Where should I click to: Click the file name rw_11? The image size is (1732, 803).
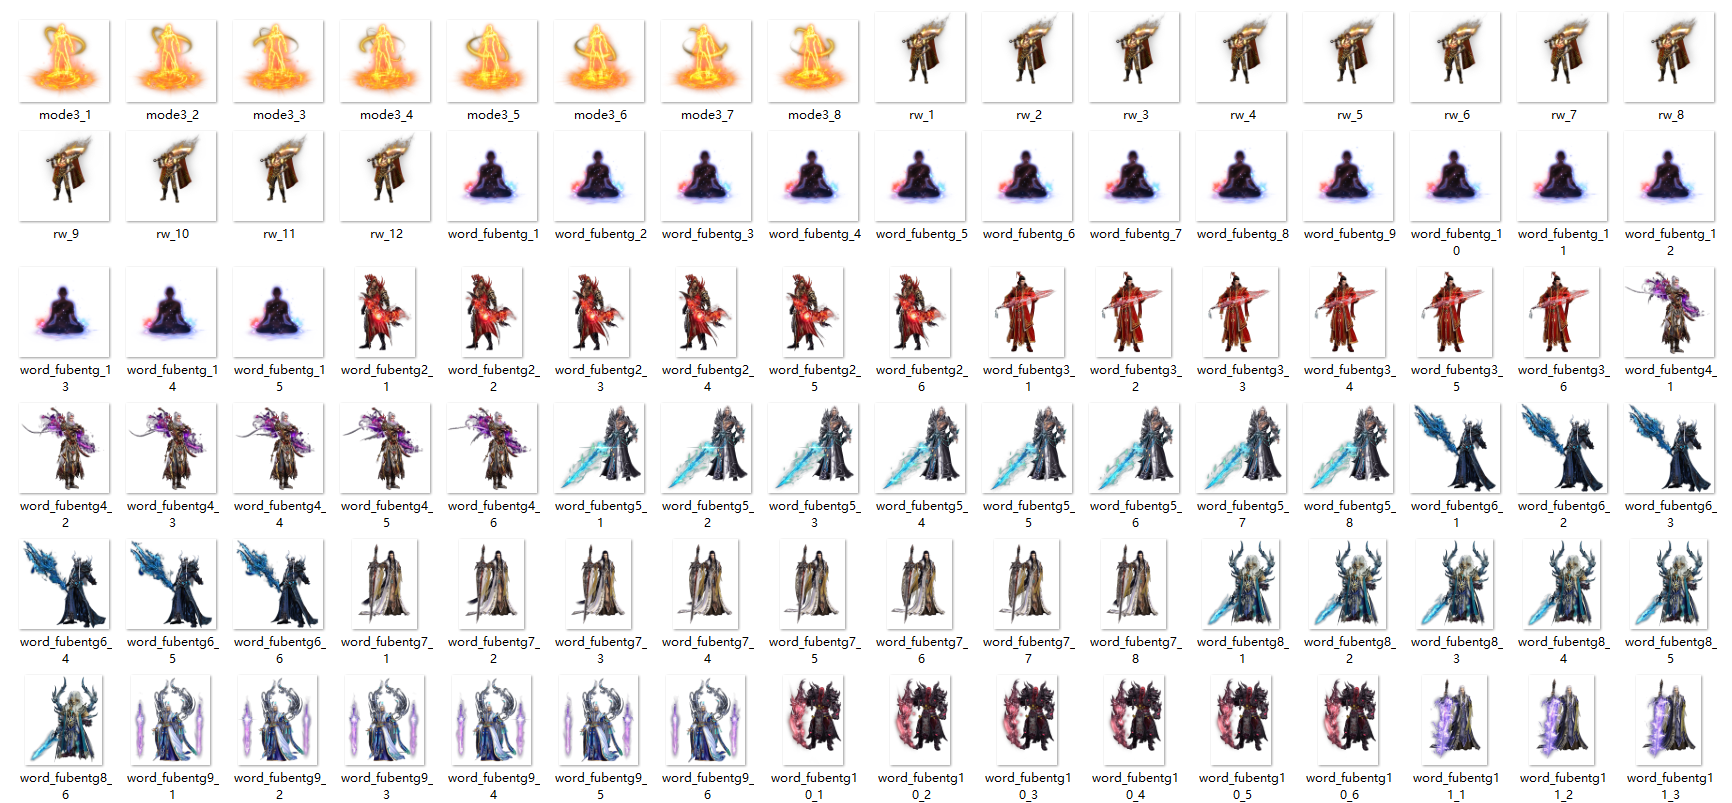[x=279, y=234]
